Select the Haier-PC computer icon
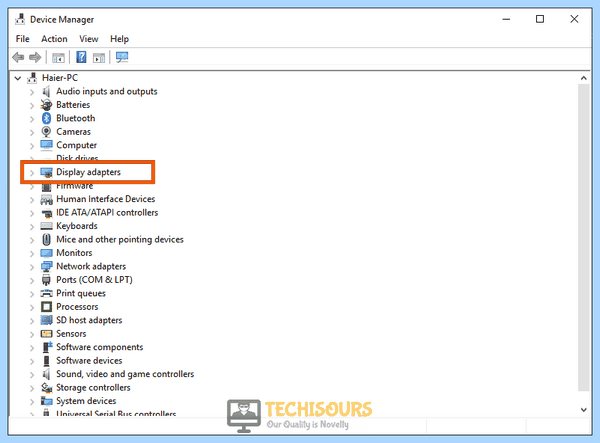The height and width of the screenshot is (443, 600). pyautogui.click(x=32, y=78)
